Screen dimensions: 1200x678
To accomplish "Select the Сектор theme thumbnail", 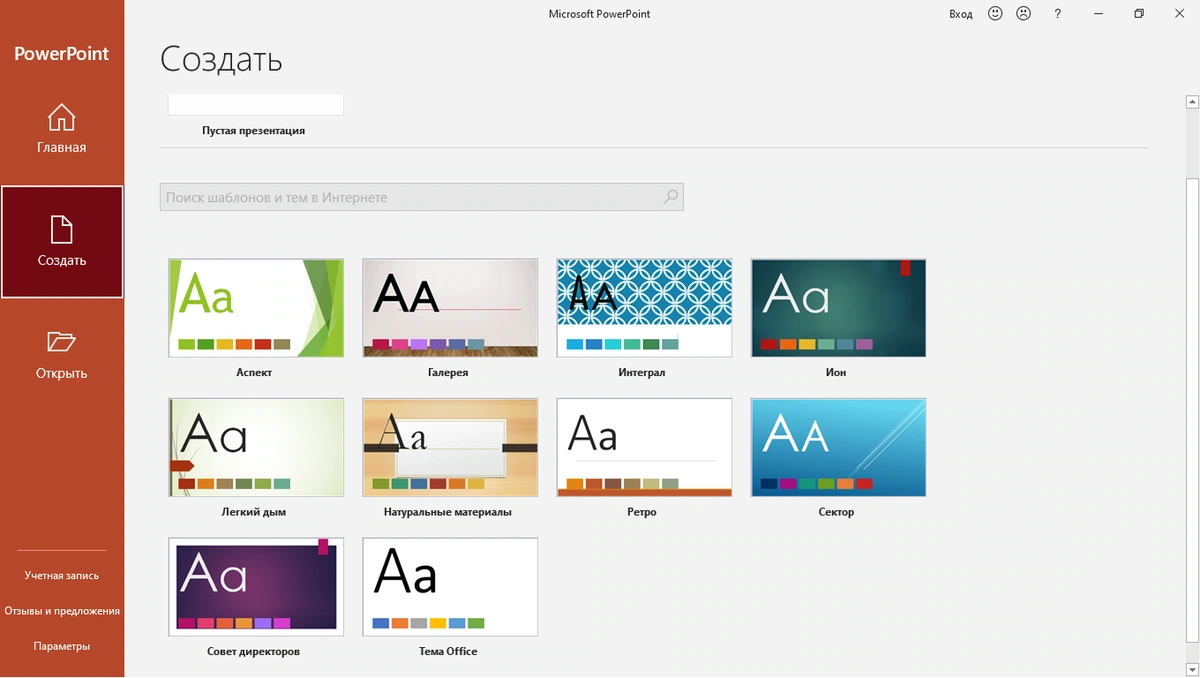I will (x=838, y=448).
